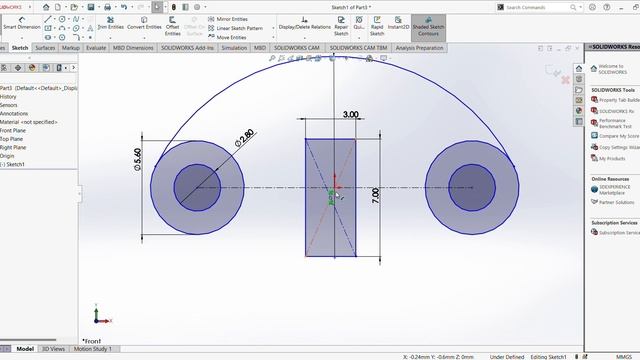640x360 pixels.
Task: Open Display/Delete Relations
Action: point(304,23)
